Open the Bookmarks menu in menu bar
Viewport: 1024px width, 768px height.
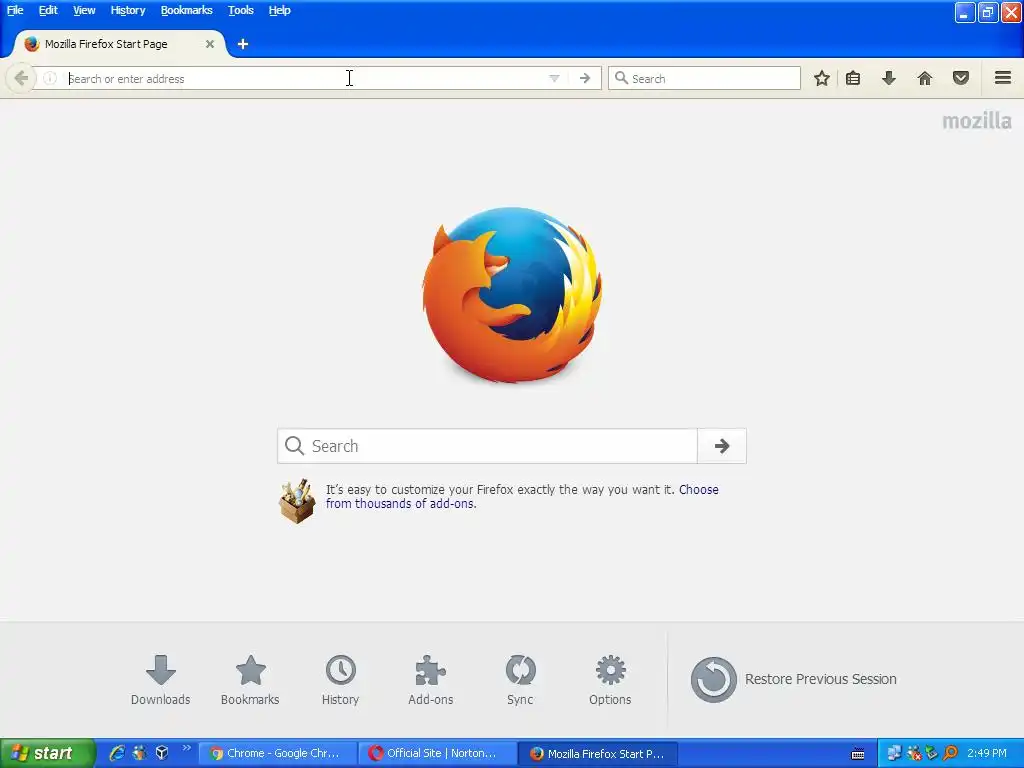[187, 10]
